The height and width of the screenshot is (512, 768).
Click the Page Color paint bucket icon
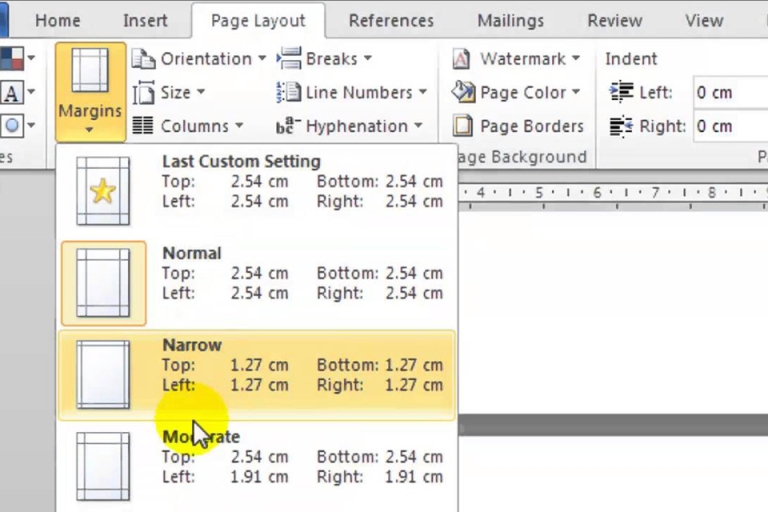click(463, 92)
